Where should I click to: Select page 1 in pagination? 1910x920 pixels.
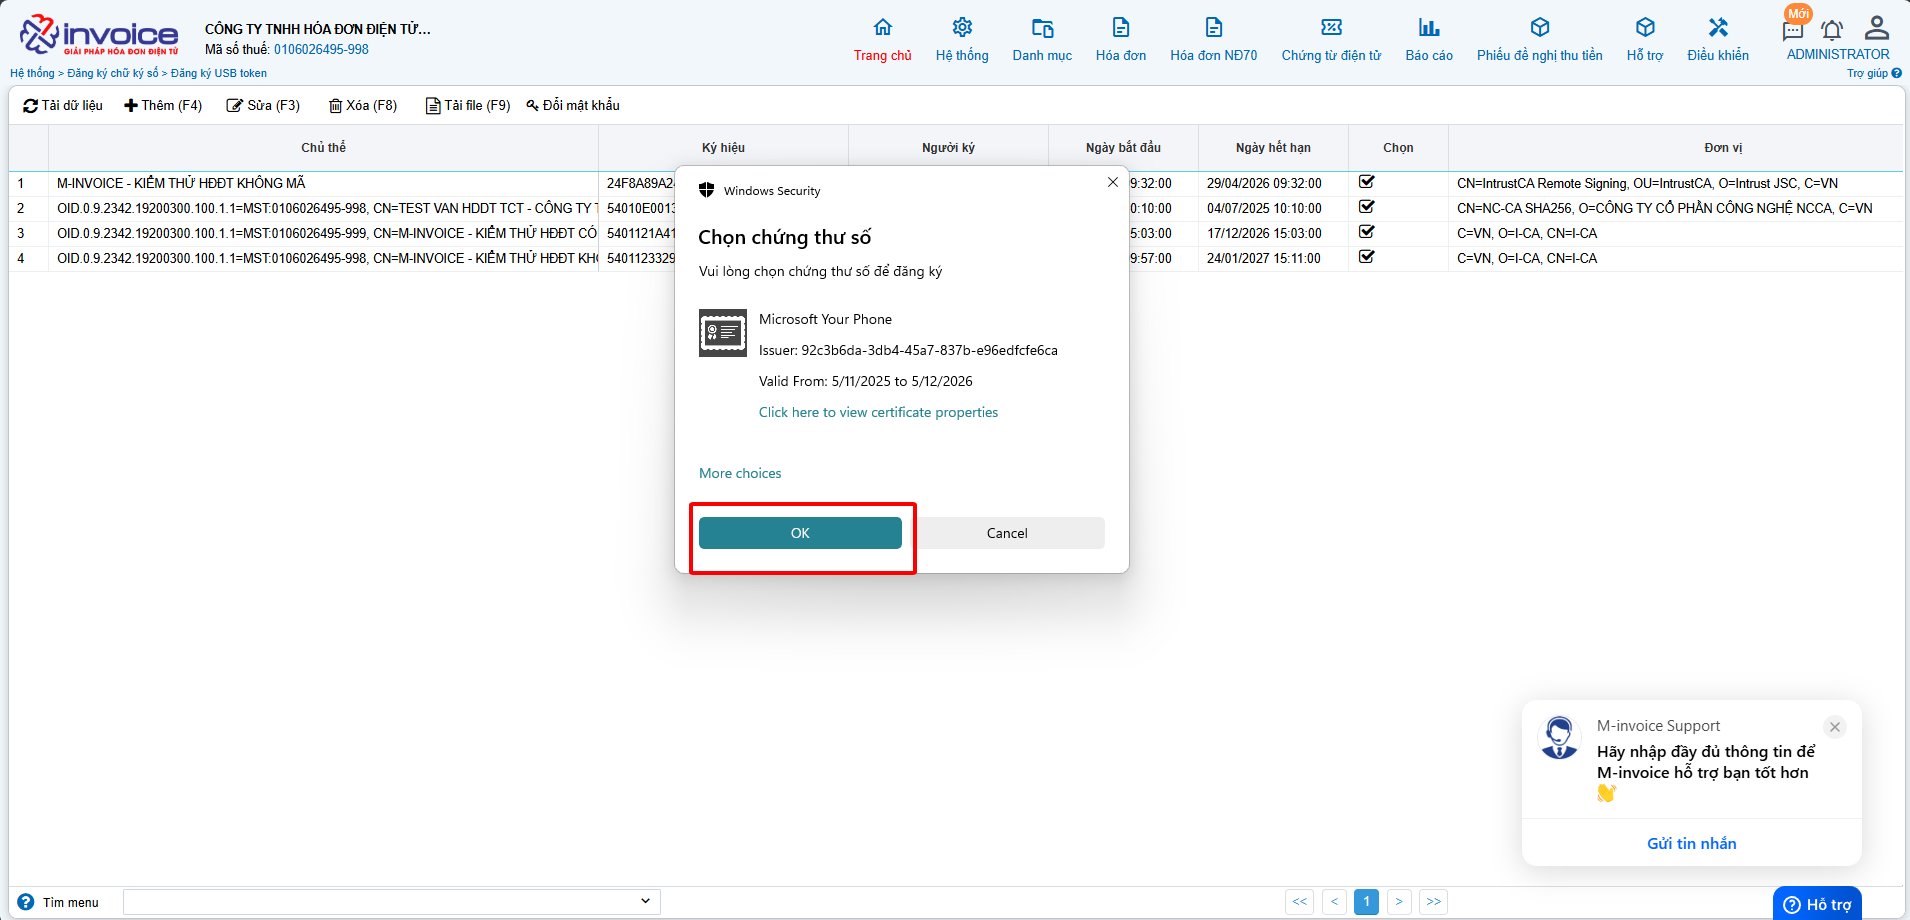pos(1367,902)
